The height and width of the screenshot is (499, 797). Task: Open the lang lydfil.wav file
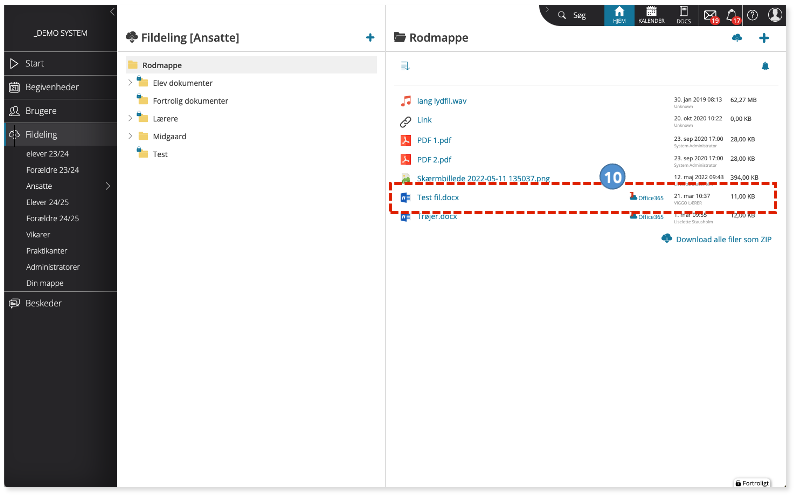pyautogui.click(x=442, y=101)
